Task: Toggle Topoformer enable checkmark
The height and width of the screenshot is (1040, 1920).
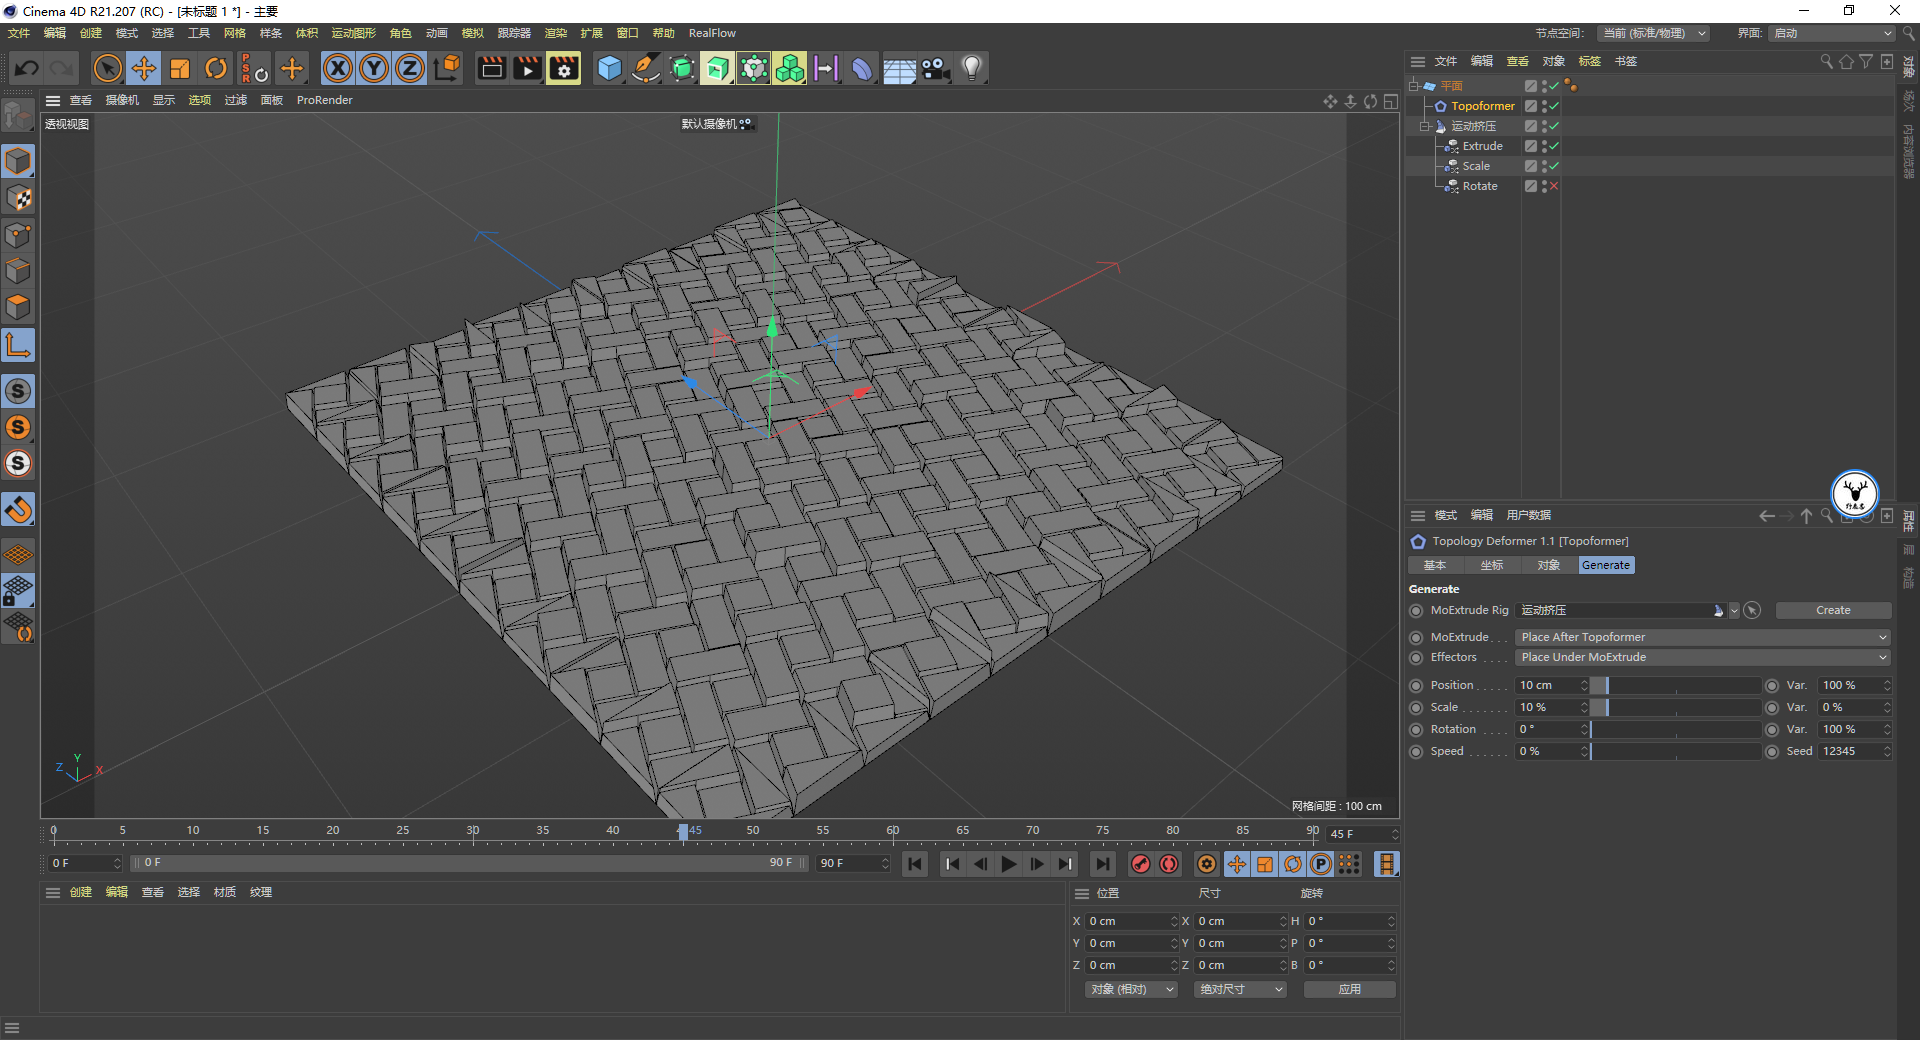Action: point(1553,106)
